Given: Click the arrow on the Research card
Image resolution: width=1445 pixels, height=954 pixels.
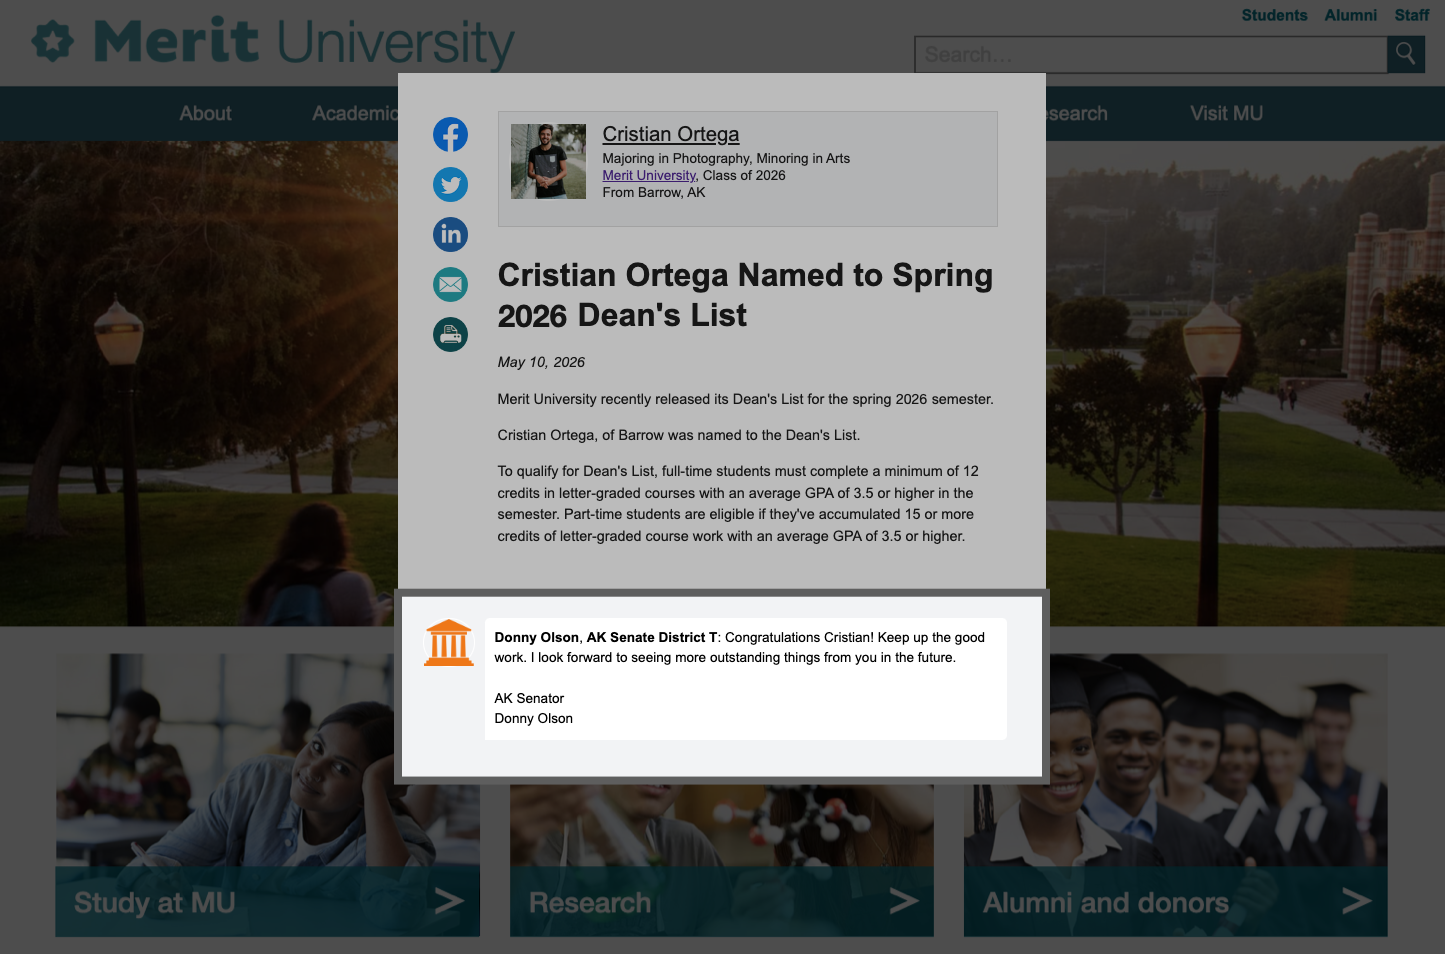Looking at the screenshot, I should 902,901.
